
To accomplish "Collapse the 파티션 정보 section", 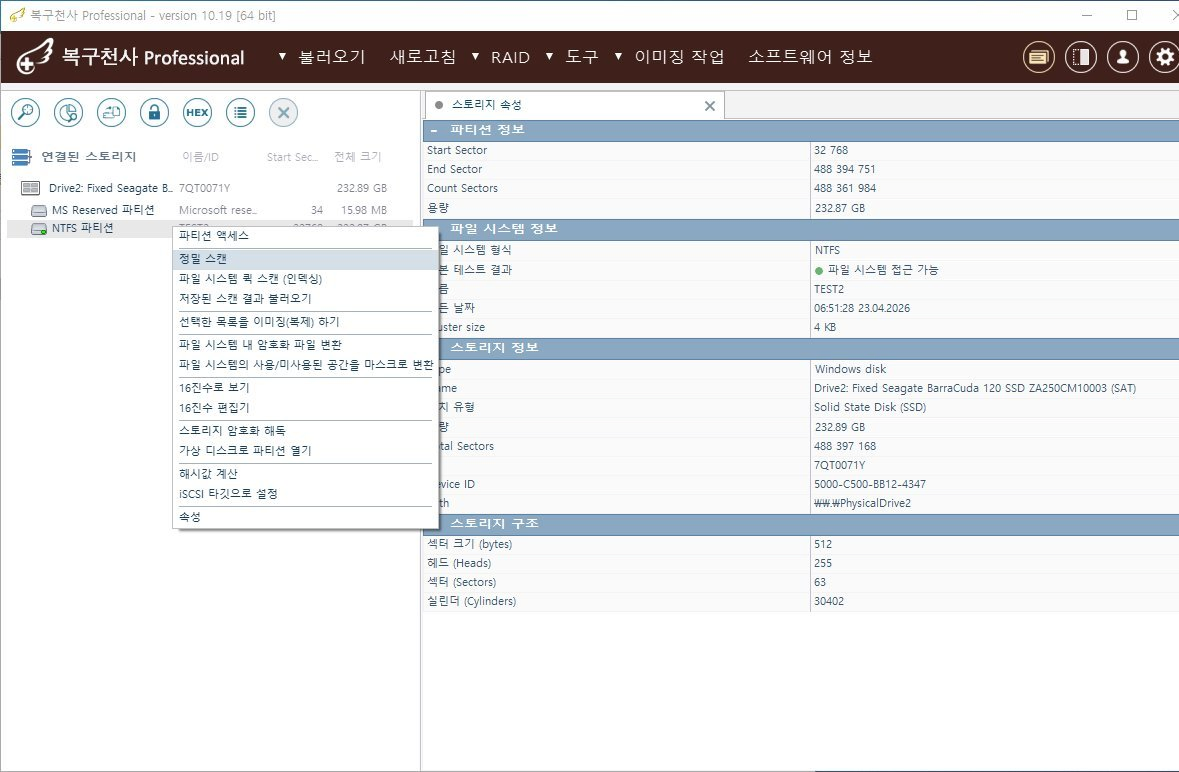I will point(434,130).
